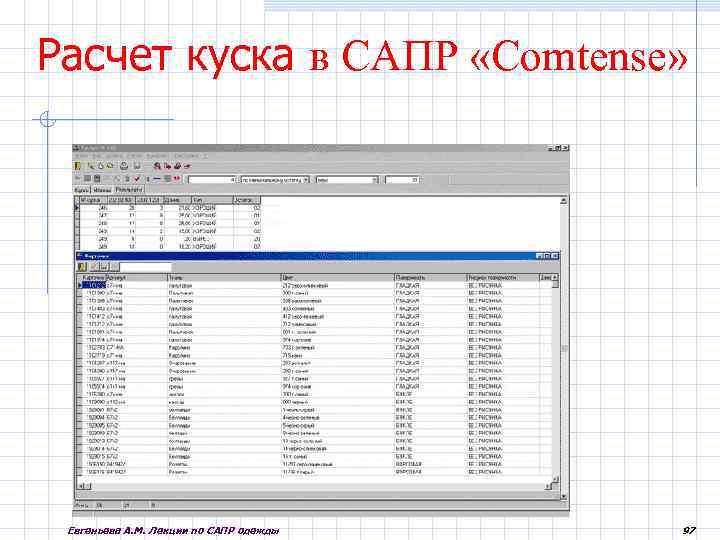Viewport: 720px width, 540px height.
Task: Switch to the 'Результаты' tab
Action: tap(129, 189)
